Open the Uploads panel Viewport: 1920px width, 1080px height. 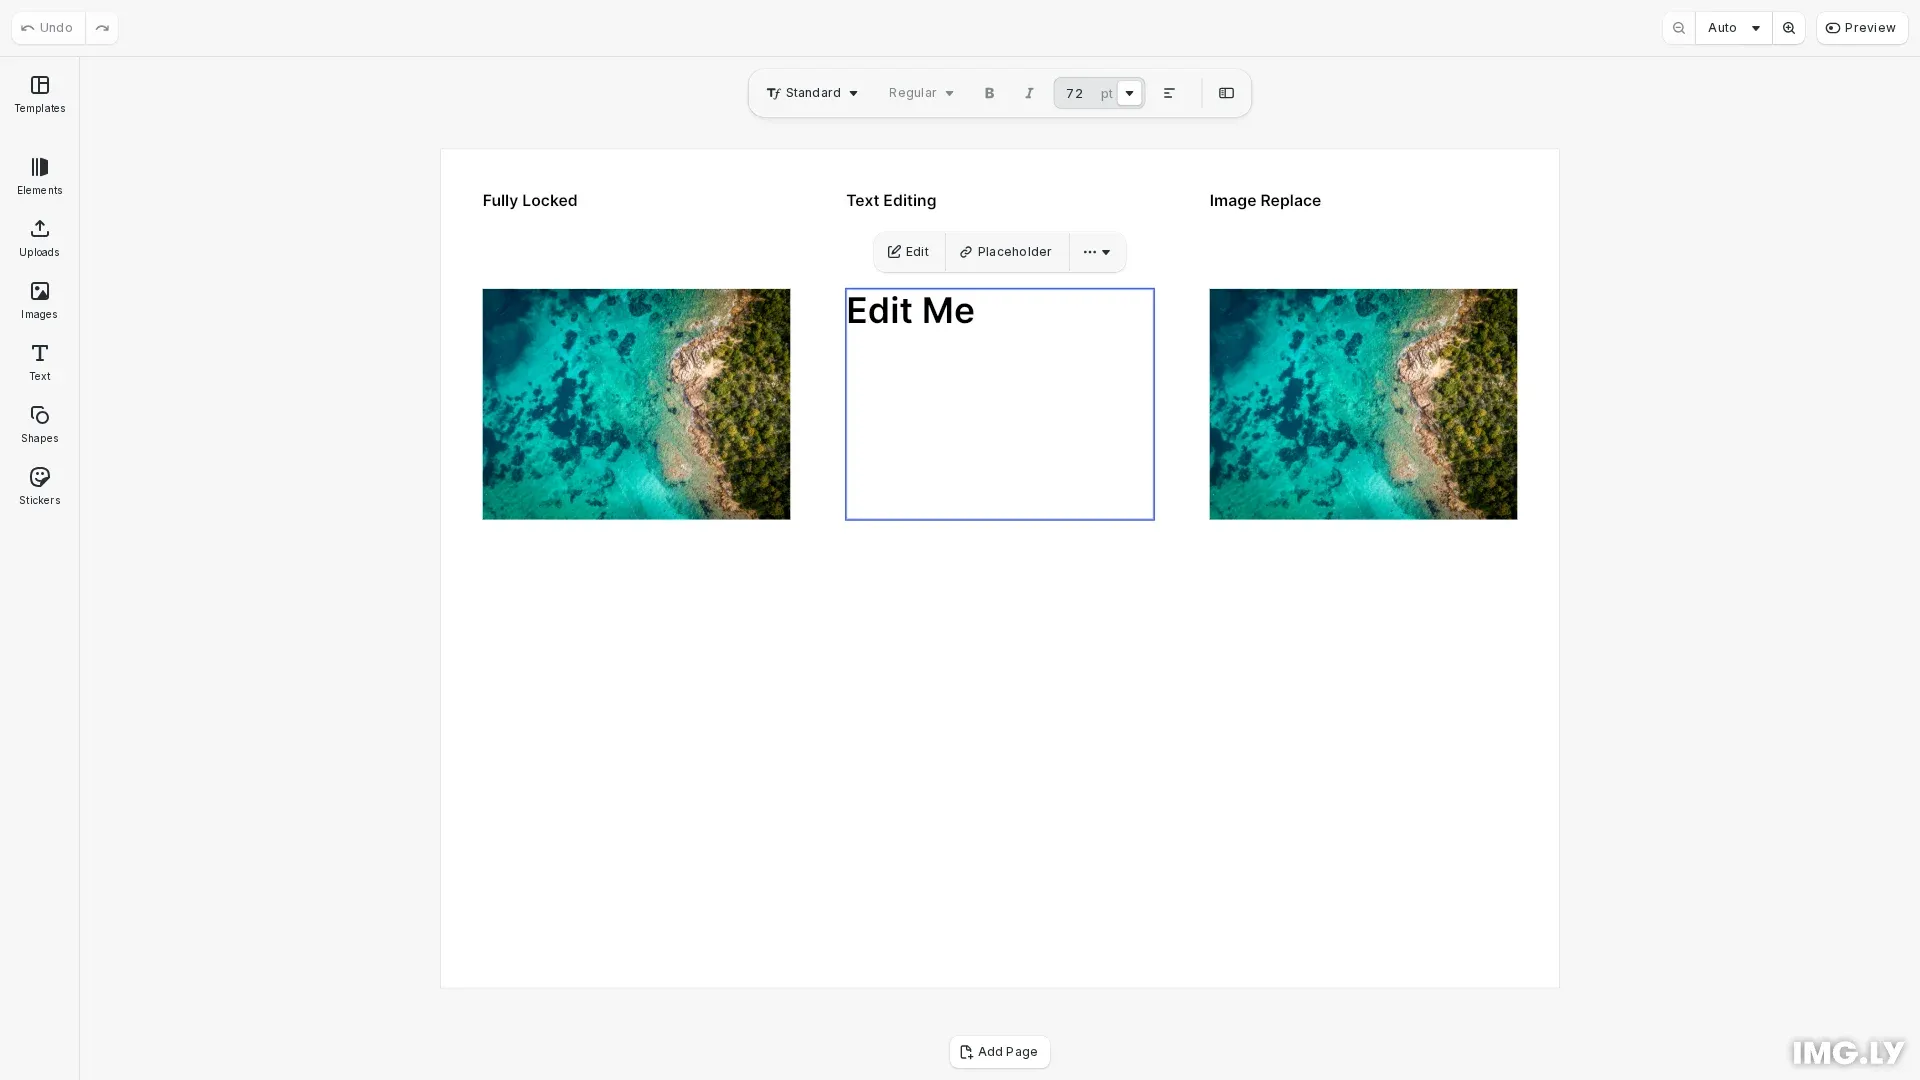pyautogui.click(x=40, y=238)
